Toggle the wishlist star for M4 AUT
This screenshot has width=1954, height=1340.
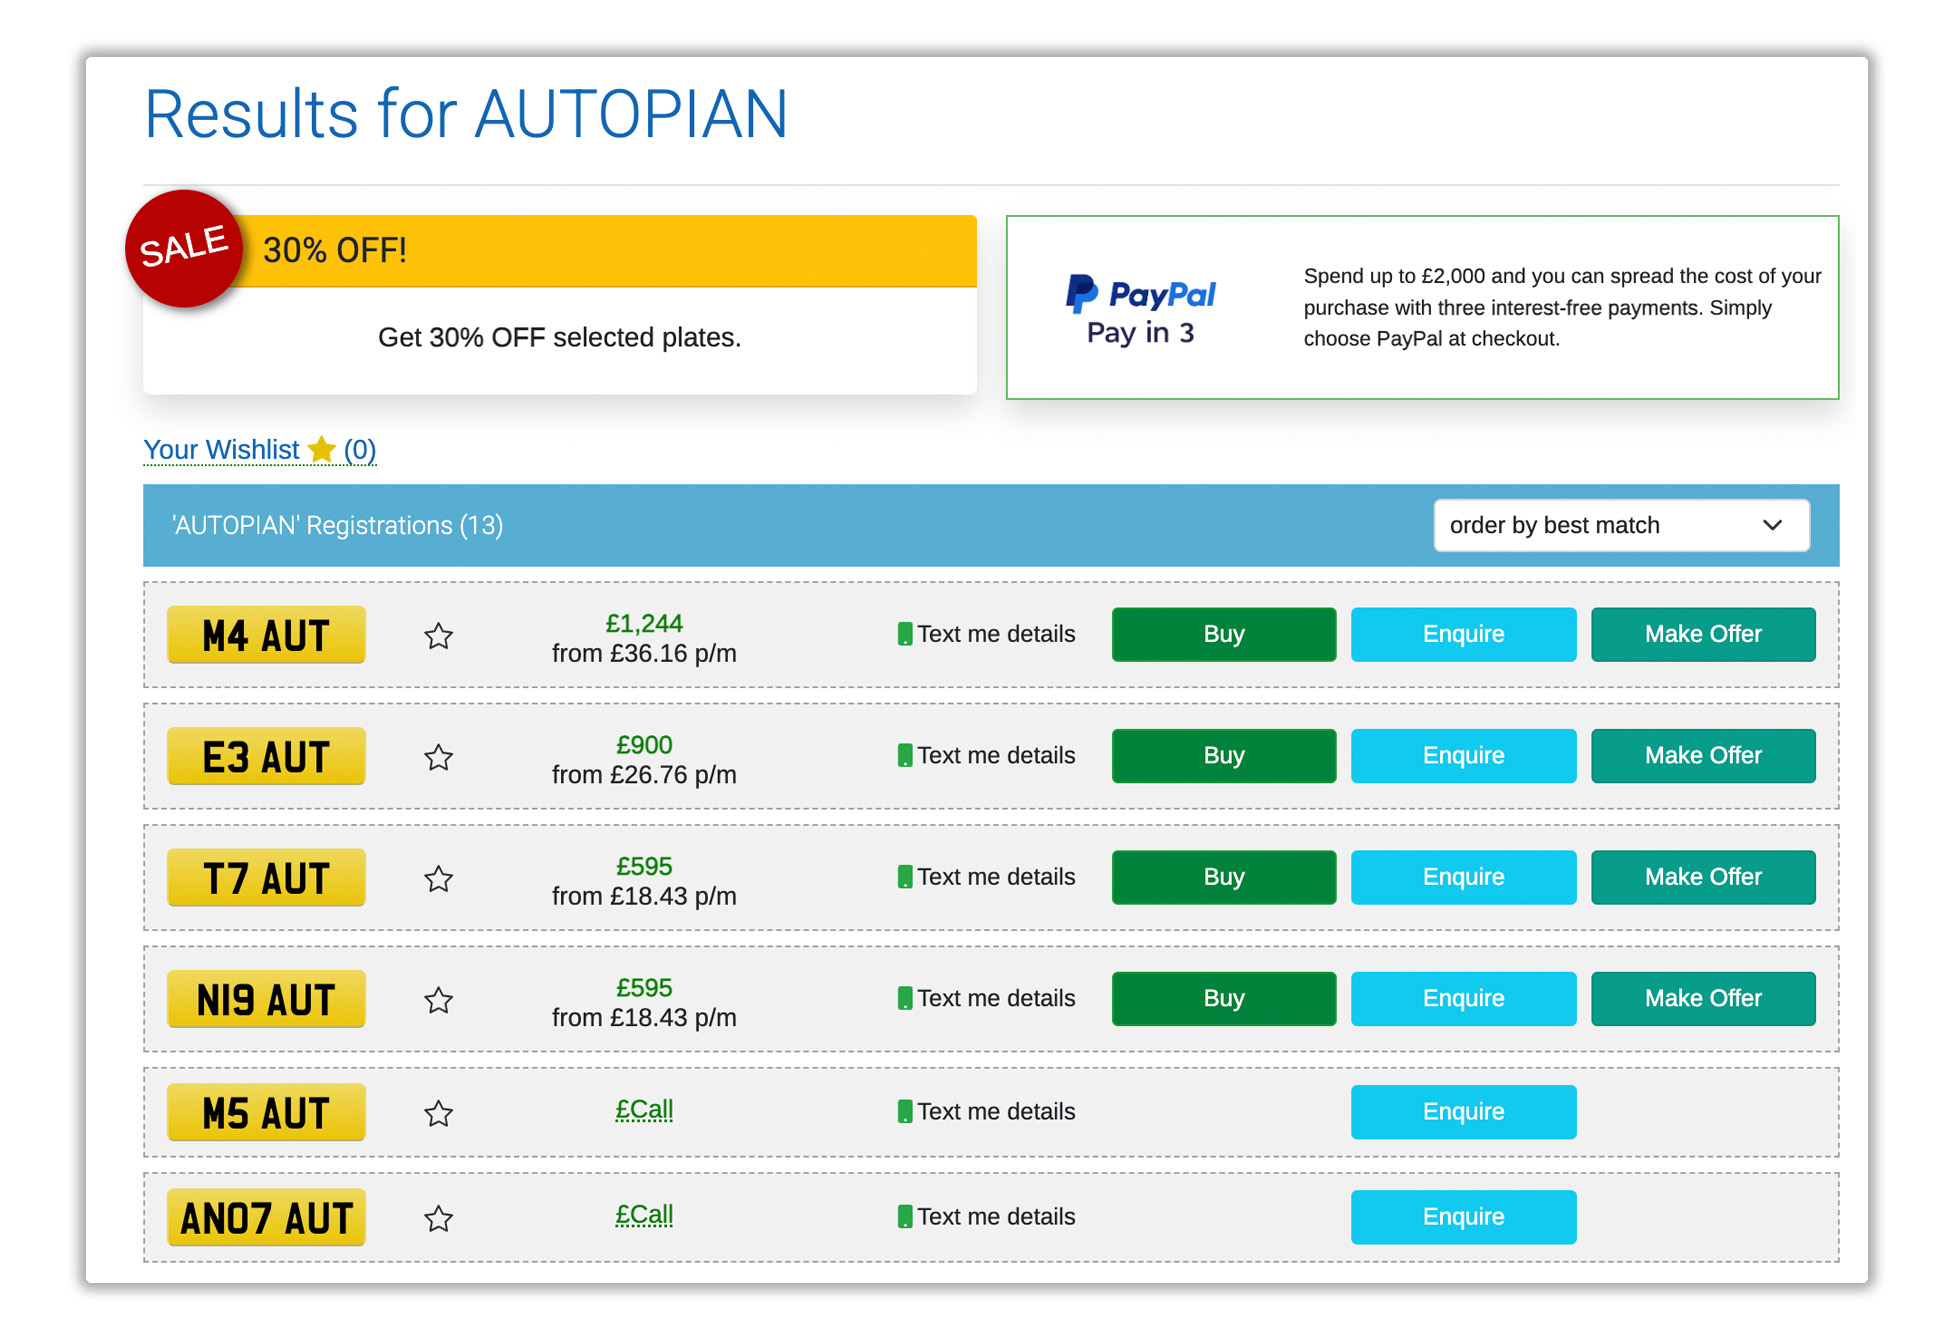tap(438, 635)
